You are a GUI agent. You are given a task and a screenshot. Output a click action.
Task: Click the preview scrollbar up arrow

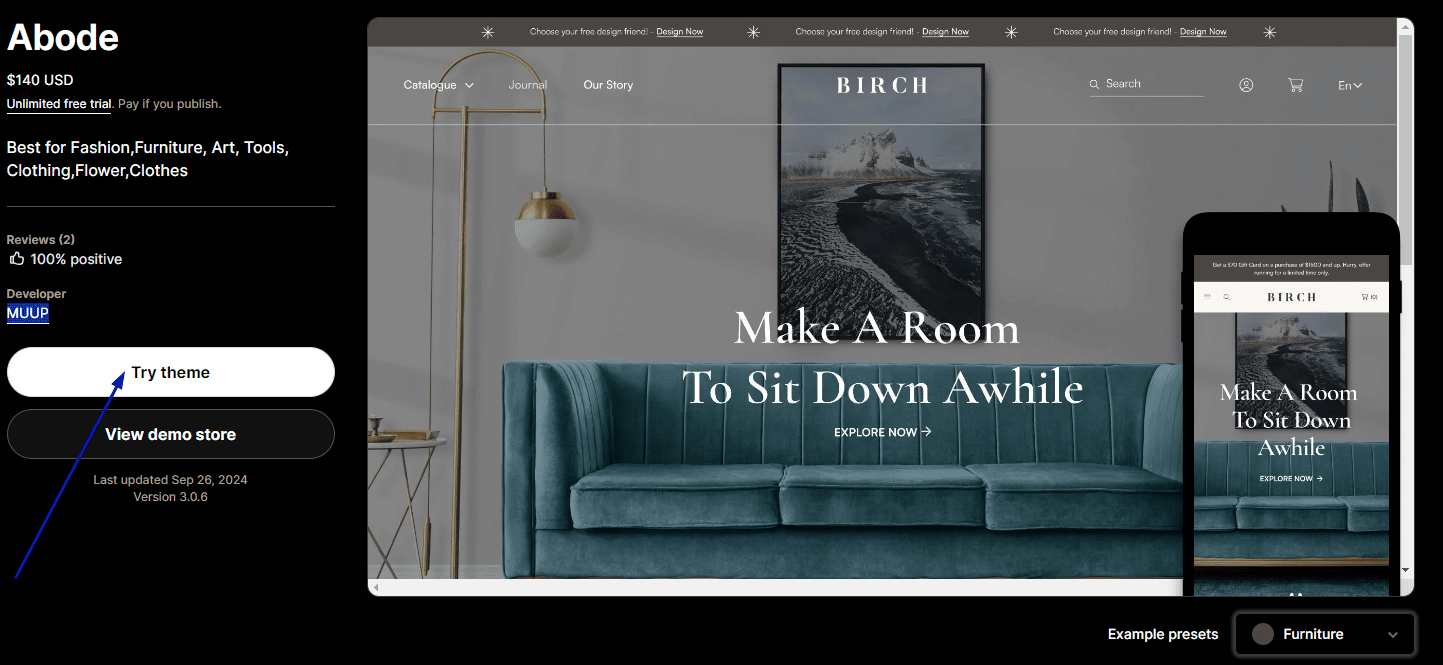1406,26
